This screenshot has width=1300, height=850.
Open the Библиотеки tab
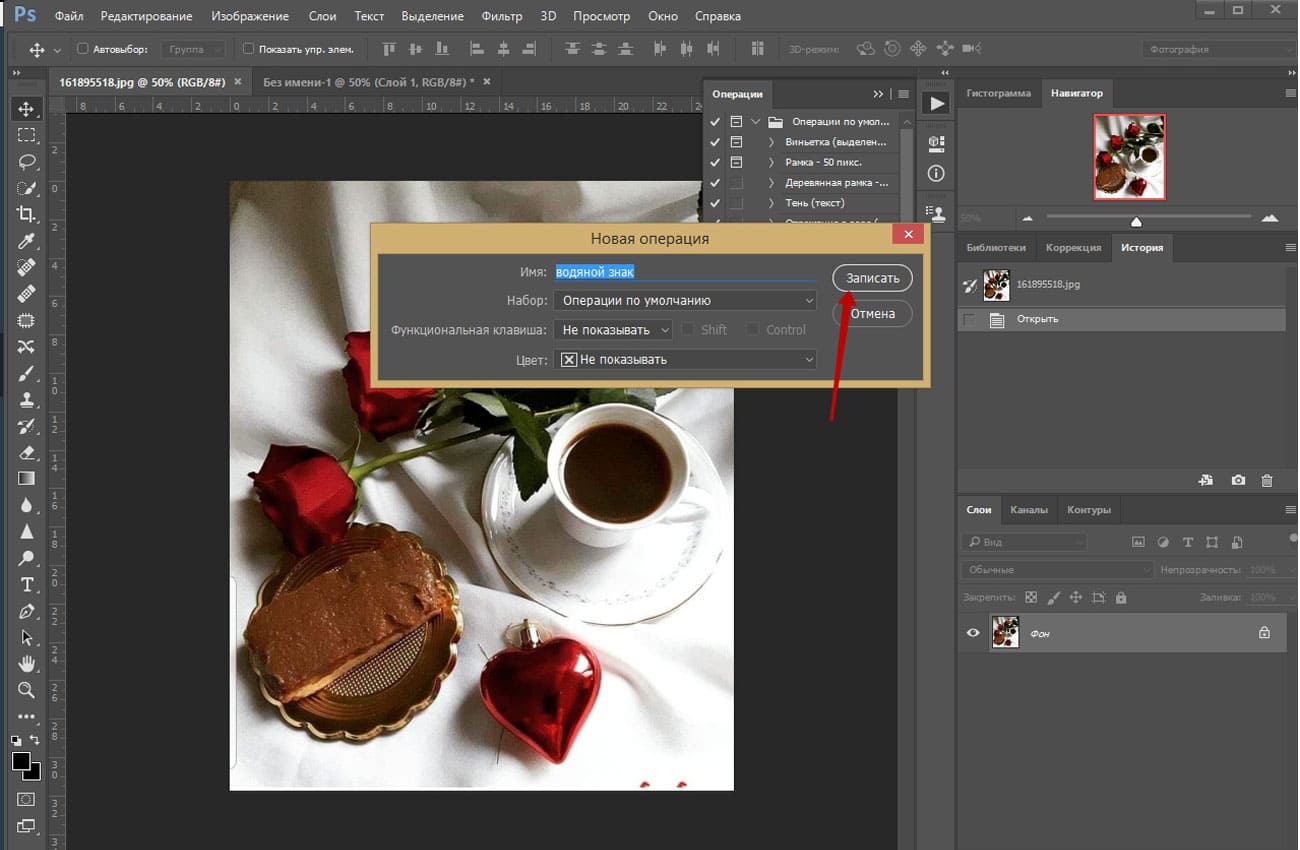[x=997, y=247]
